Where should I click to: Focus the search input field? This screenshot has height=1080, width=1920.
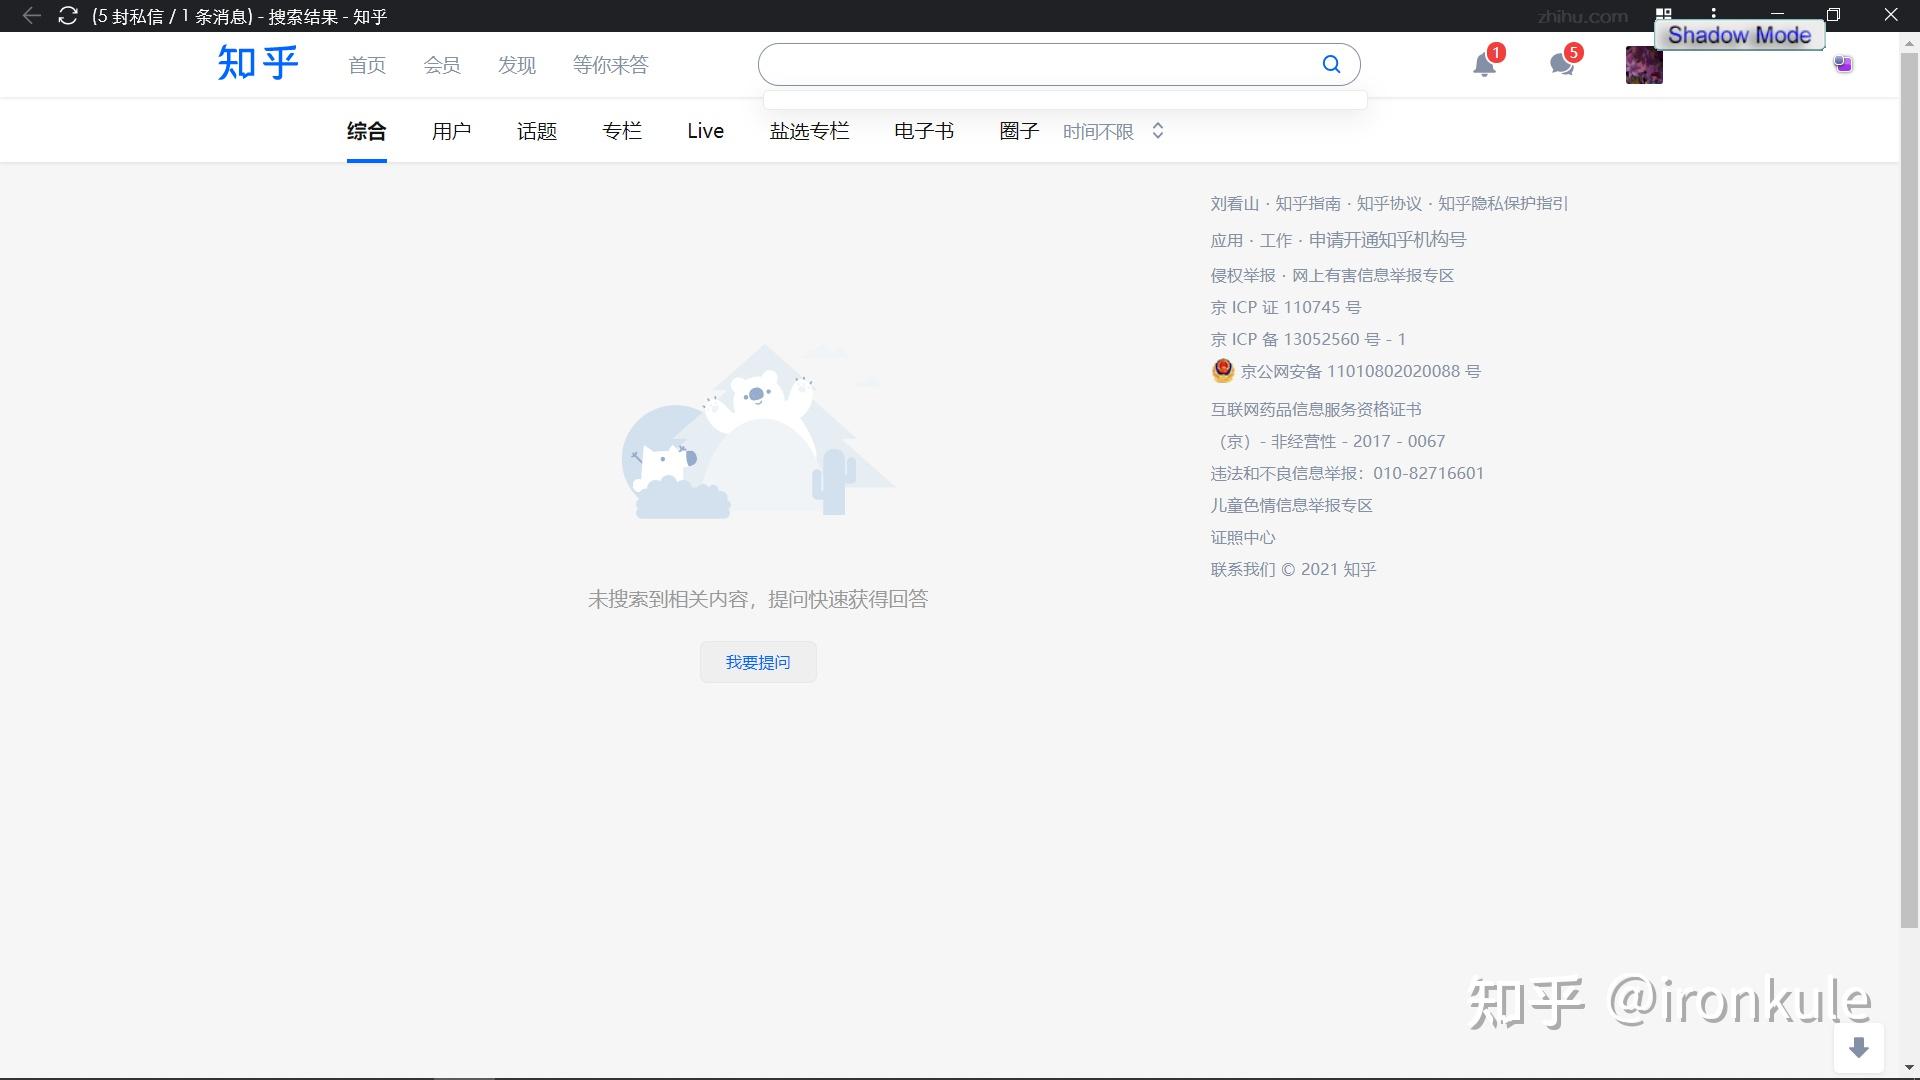coord(1040,65)
